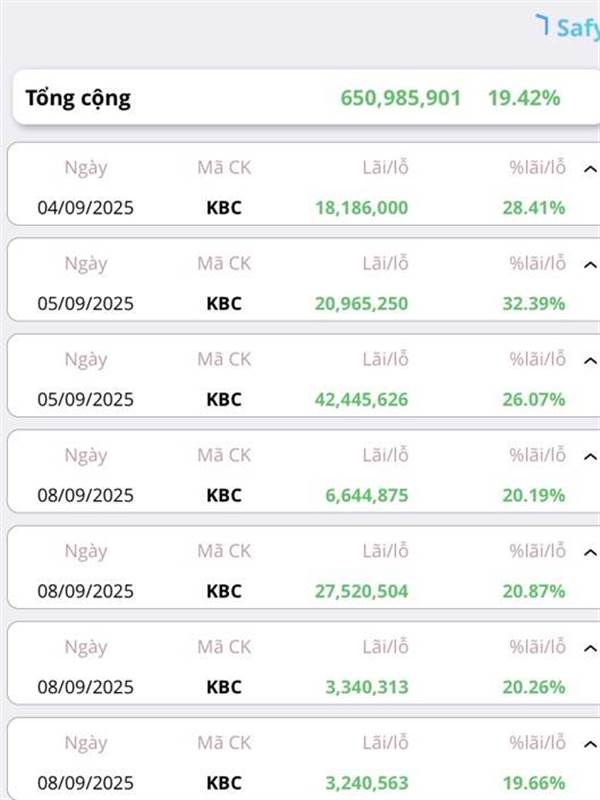Collapse the 27,520,504 KBC entry chevron
600x800 pixels.
pyautogui.click(x=589, y=552)
